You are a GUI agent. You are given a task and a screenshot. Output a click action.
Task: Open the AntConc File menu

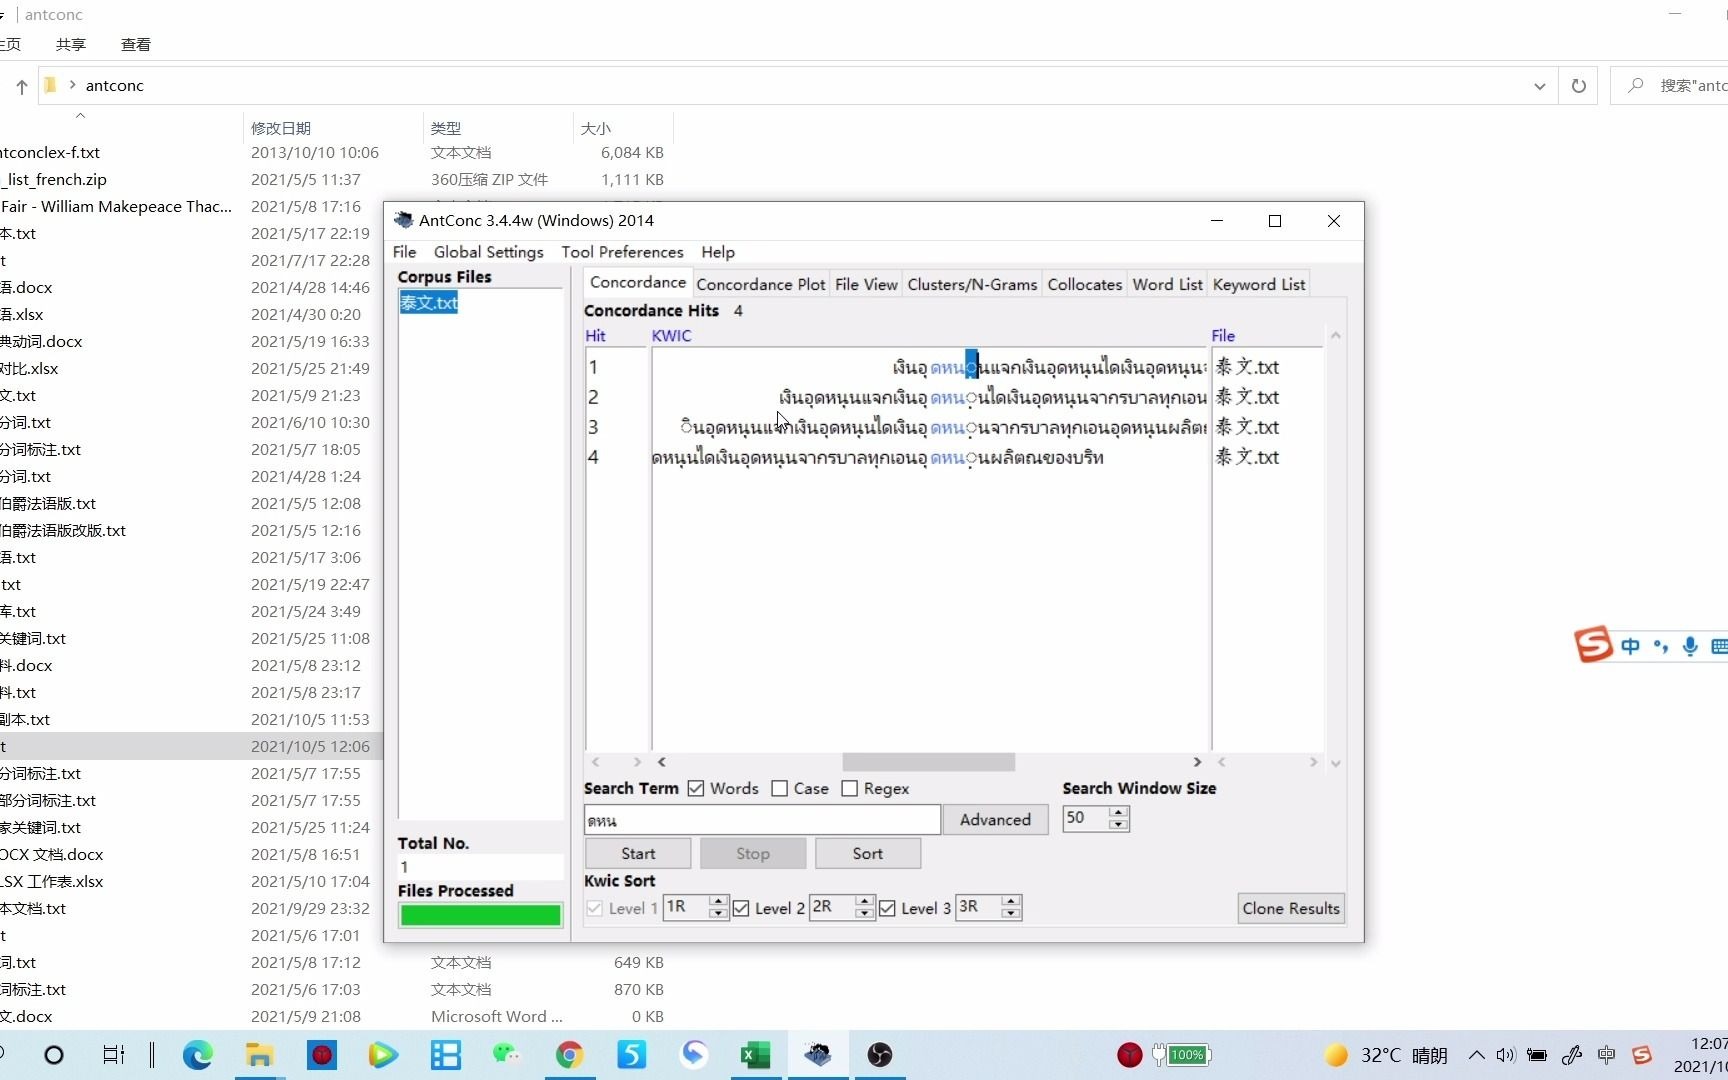click(404, 252)
